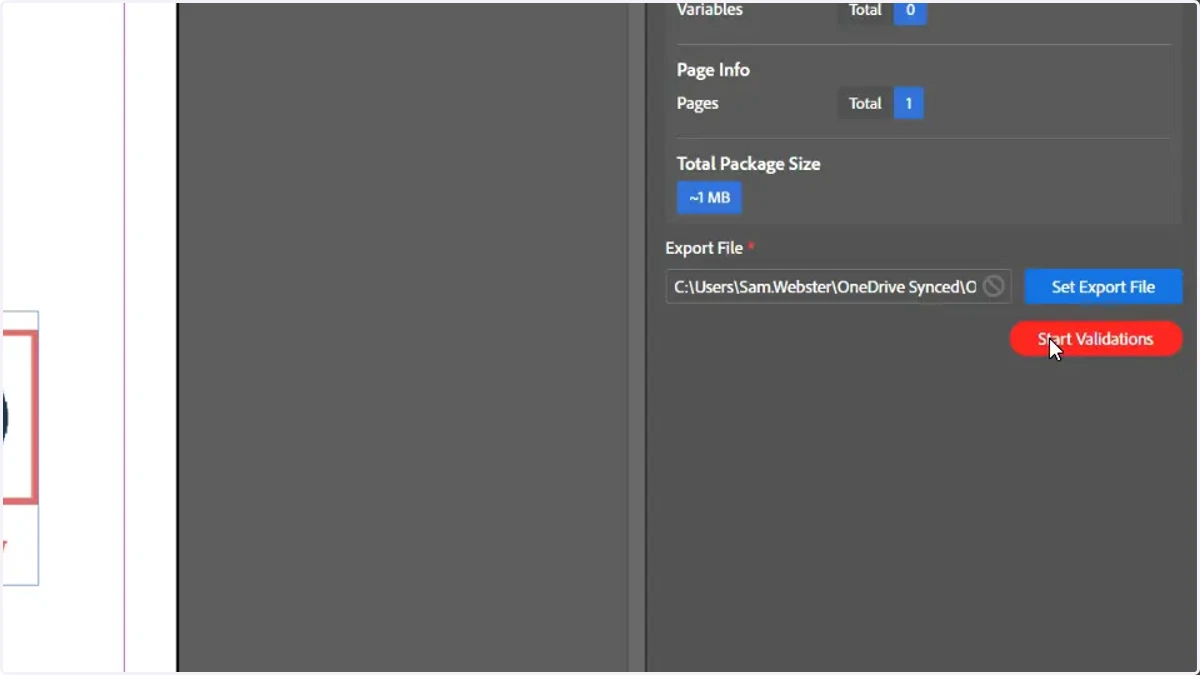Click the clear icon in export path field

993,287
